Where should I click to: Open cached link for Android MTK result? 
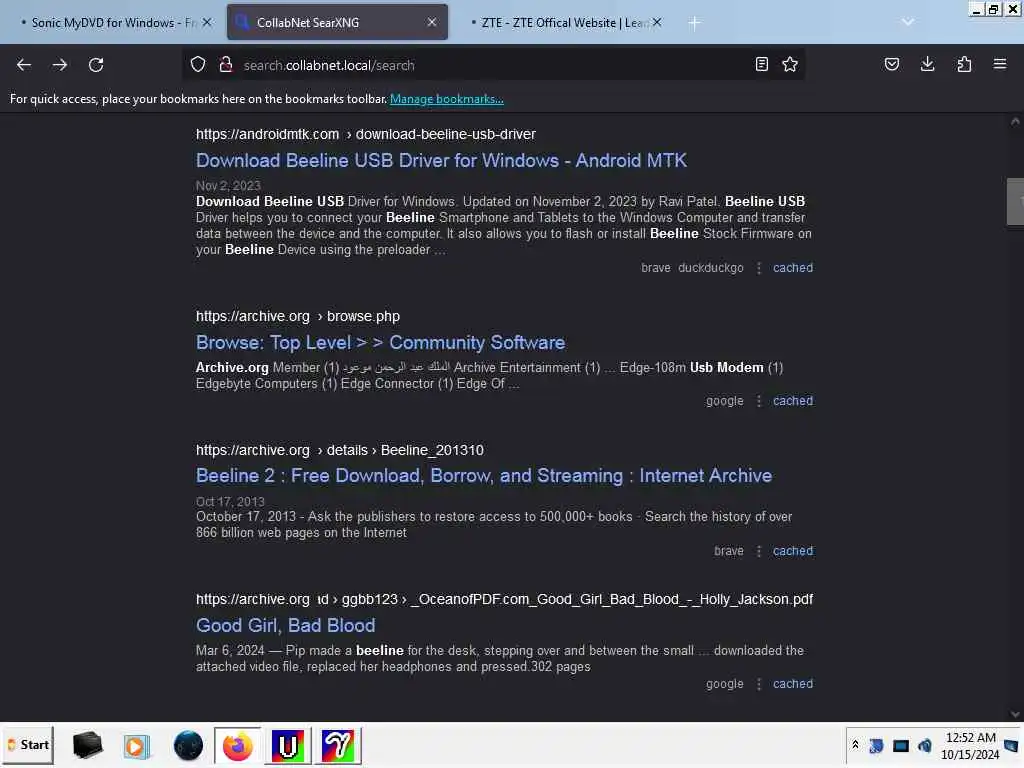tap(793, 268)
